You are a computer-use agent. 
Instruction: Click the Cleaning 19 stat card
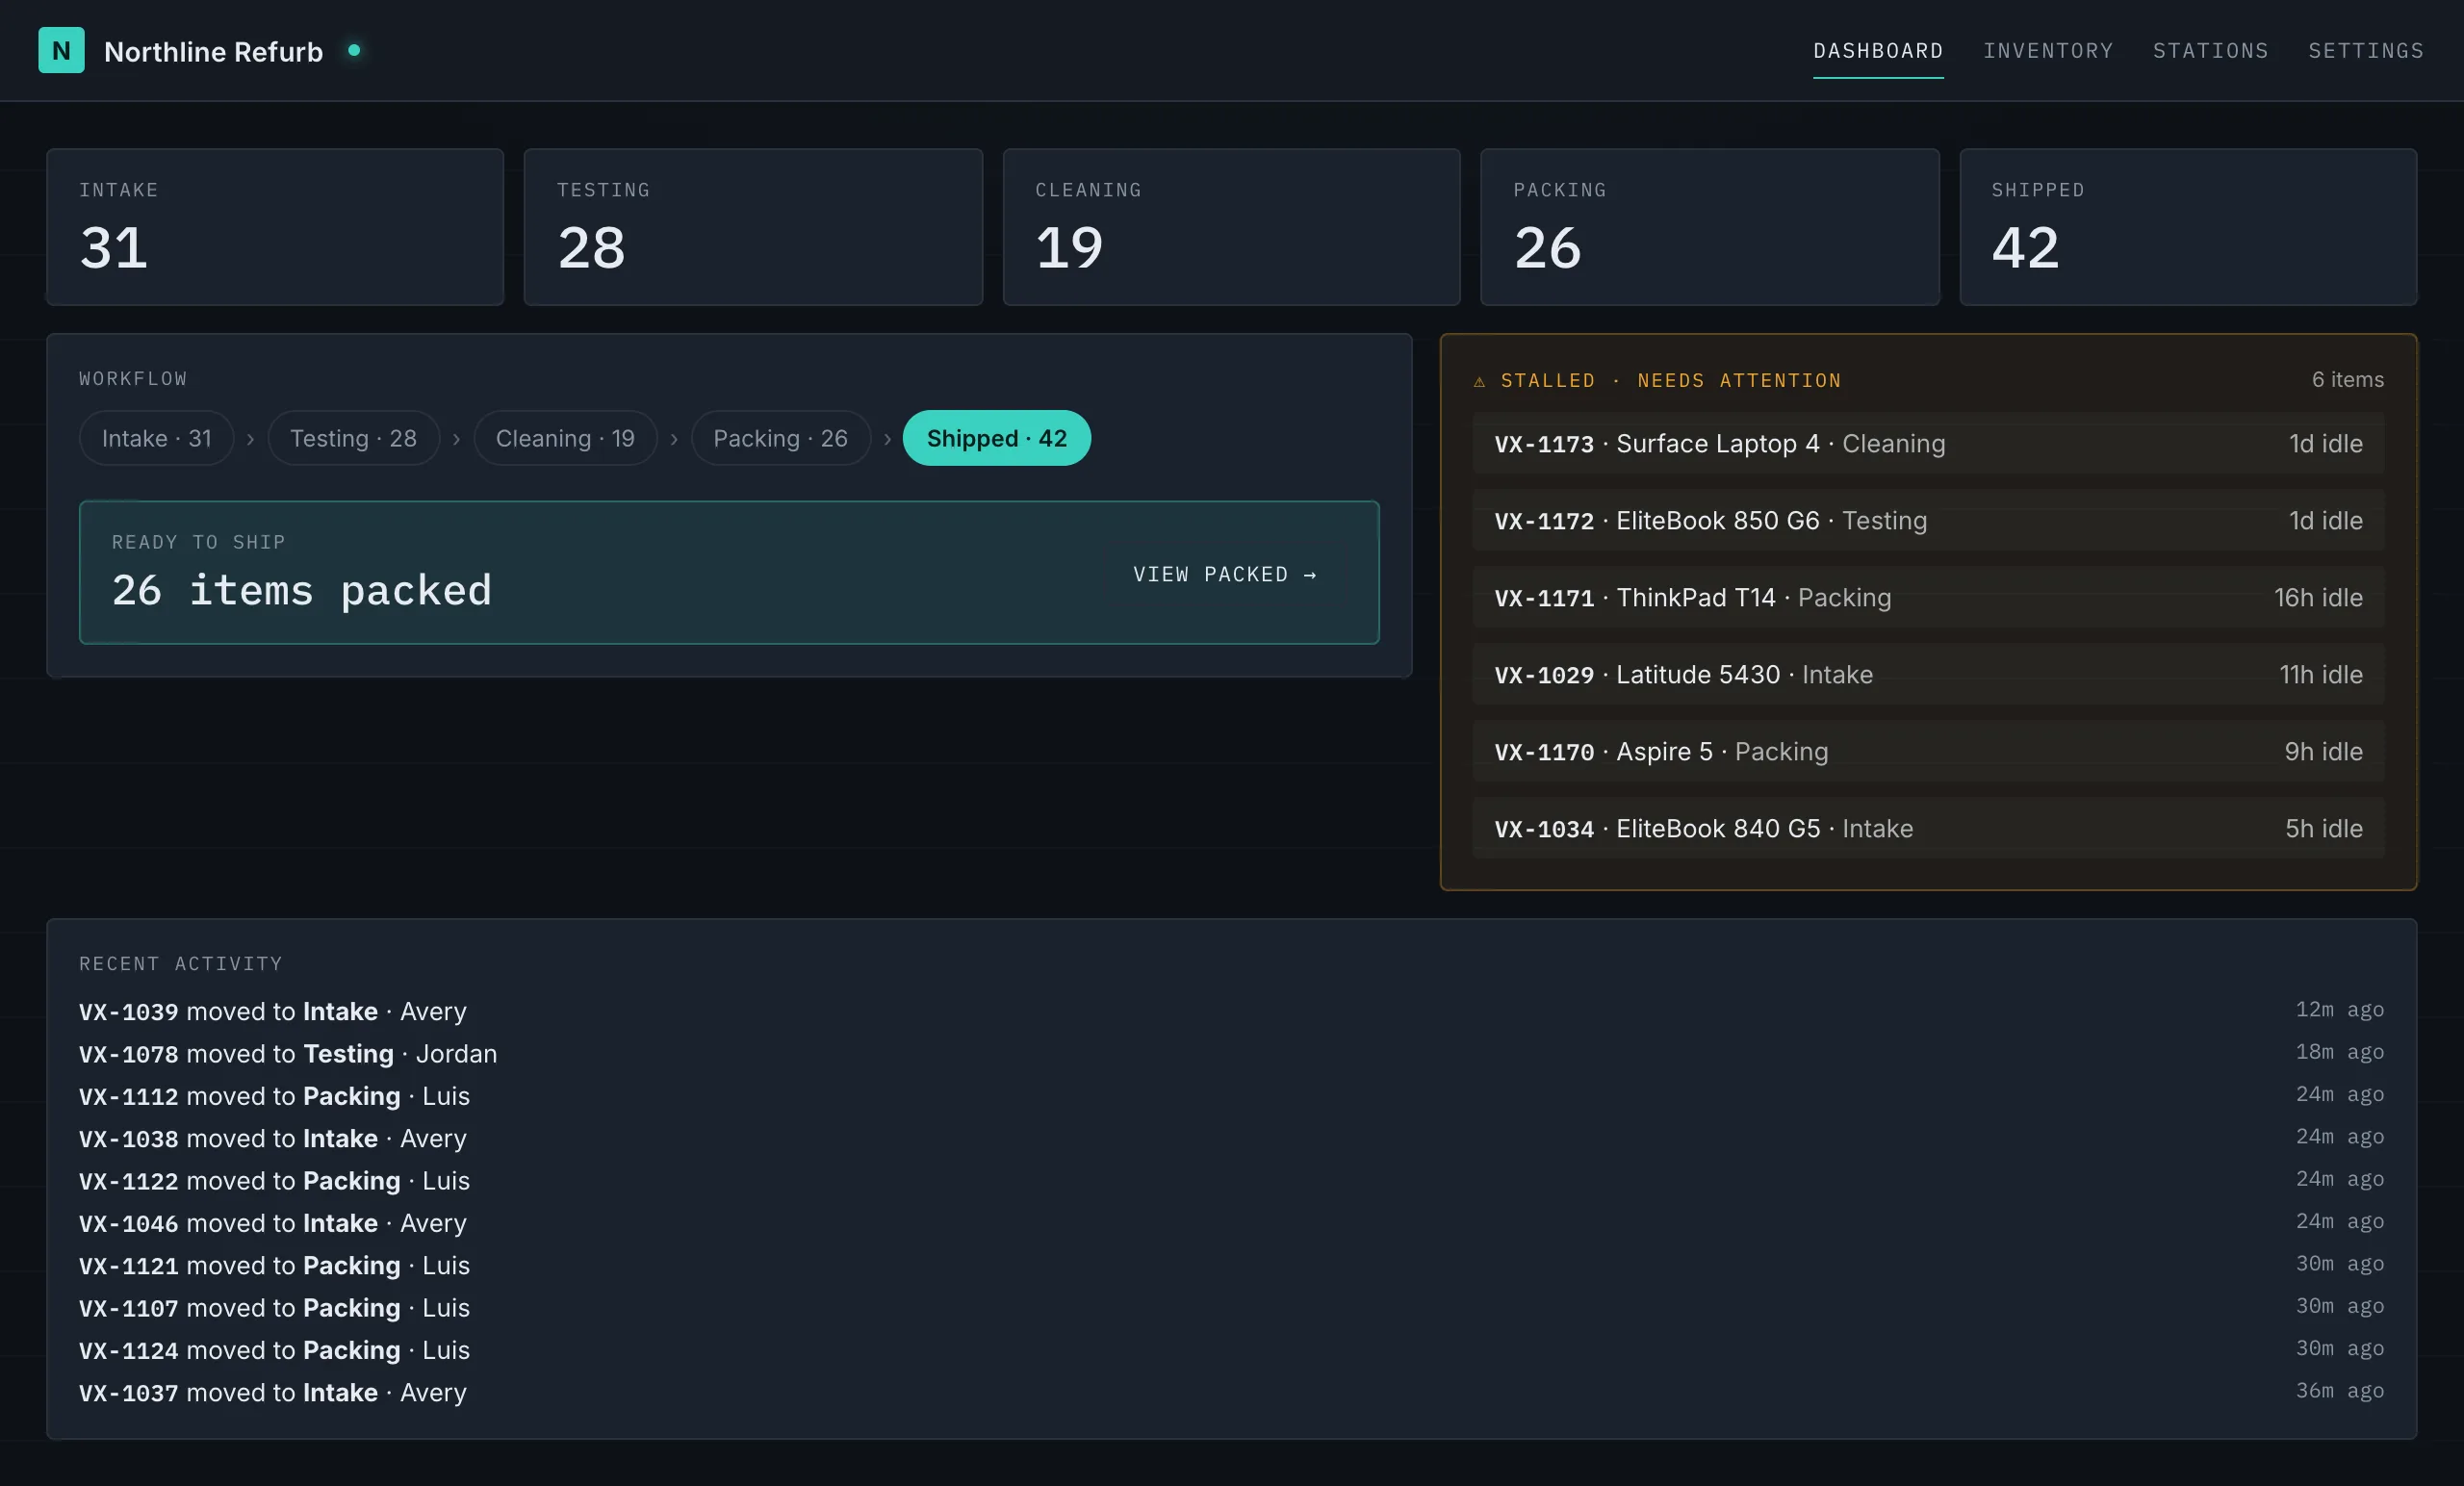[x=1231, y=227]
